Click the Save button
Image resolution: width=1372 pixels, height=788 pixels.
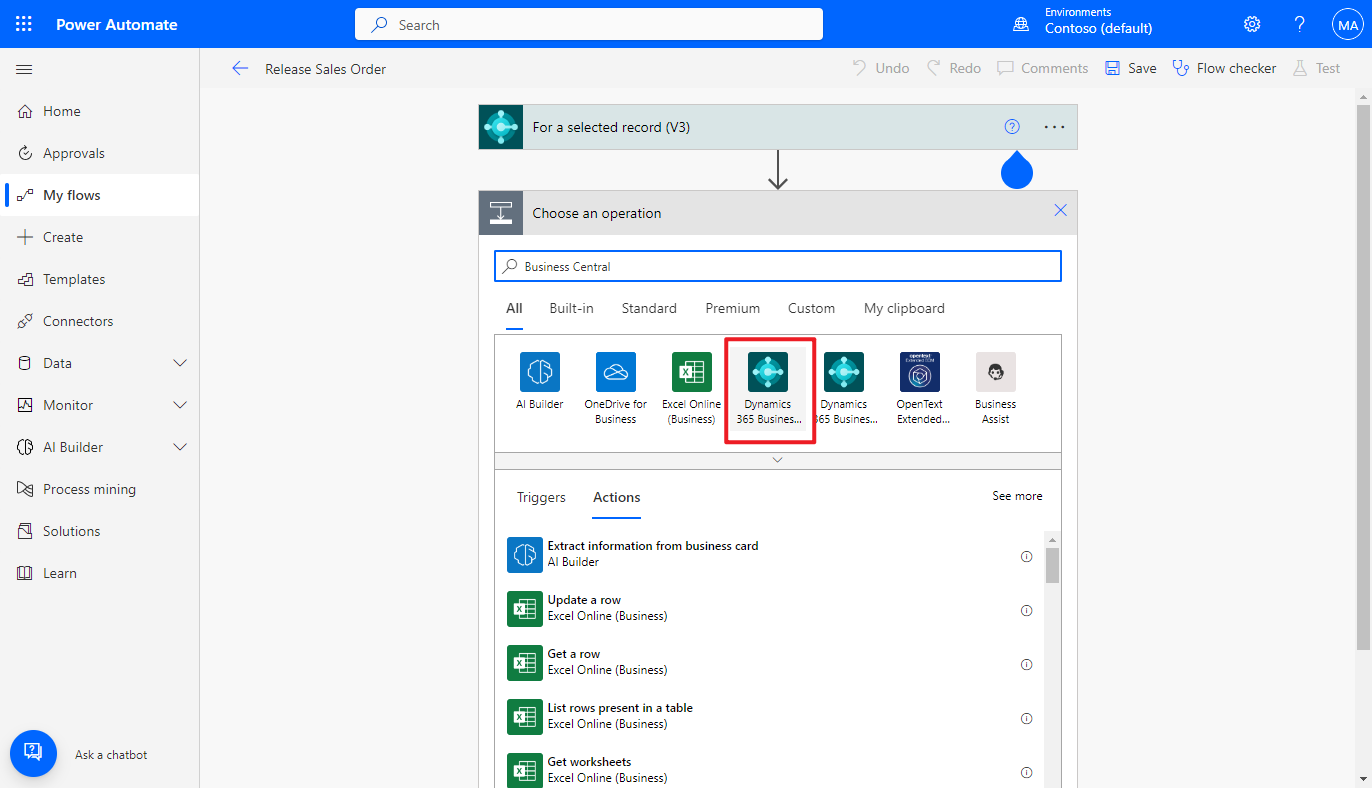click(x=1130, y=67)
